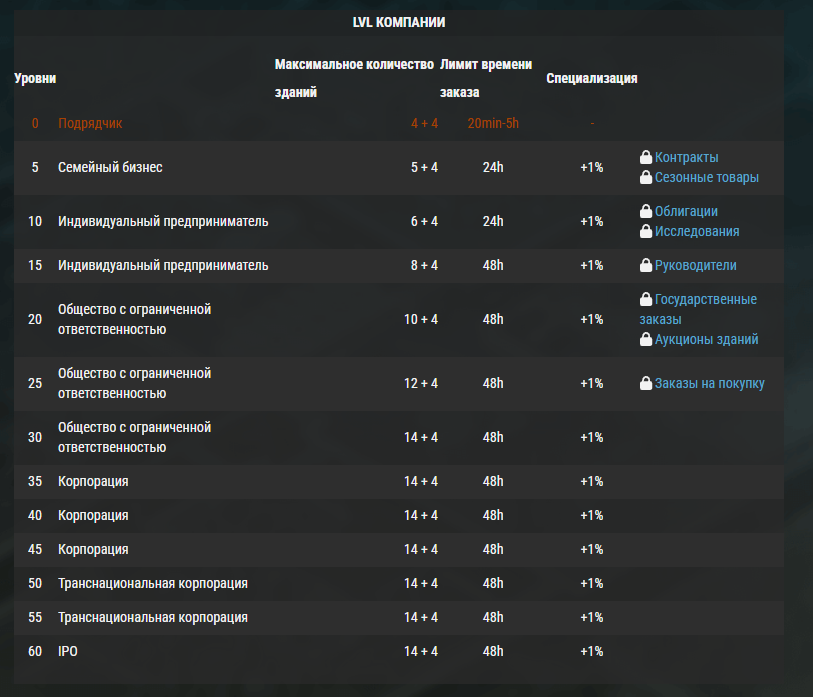The width and height of the screenshot is (813, 697).
Task: Open the Руководители link
Action: click(695, 266)
